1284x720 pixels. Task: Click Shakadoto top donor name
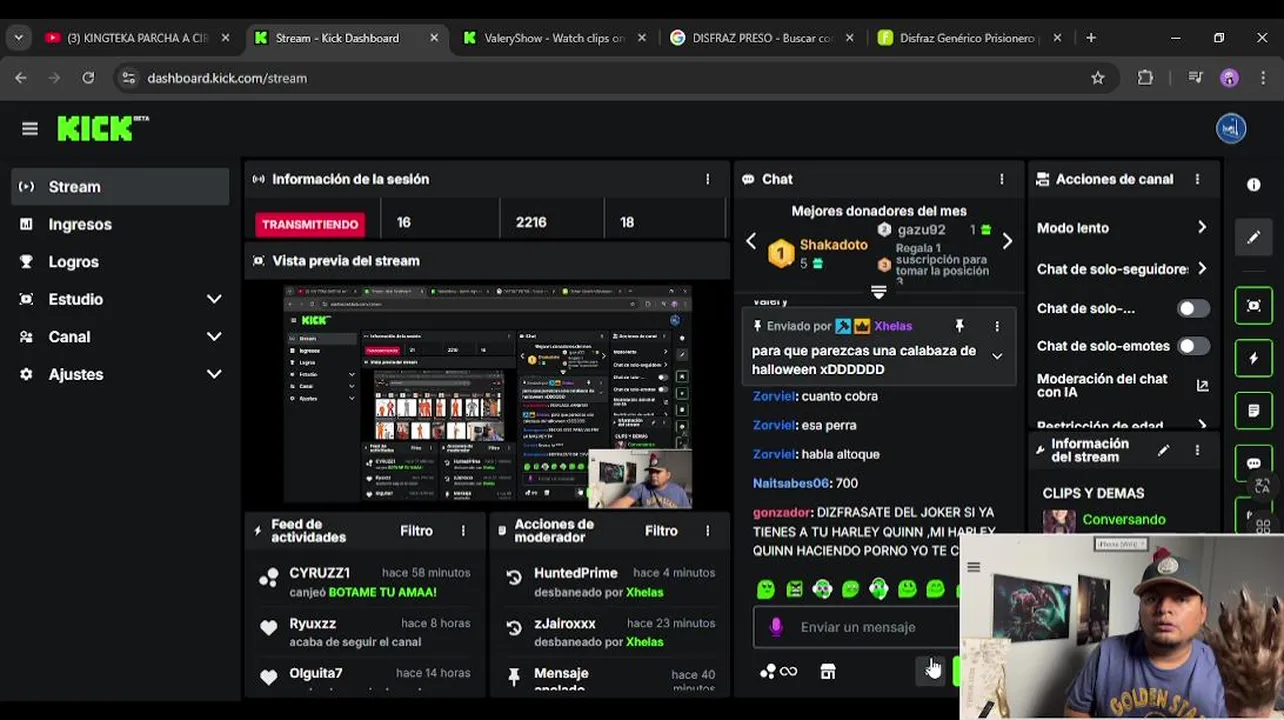click(833, 245)
